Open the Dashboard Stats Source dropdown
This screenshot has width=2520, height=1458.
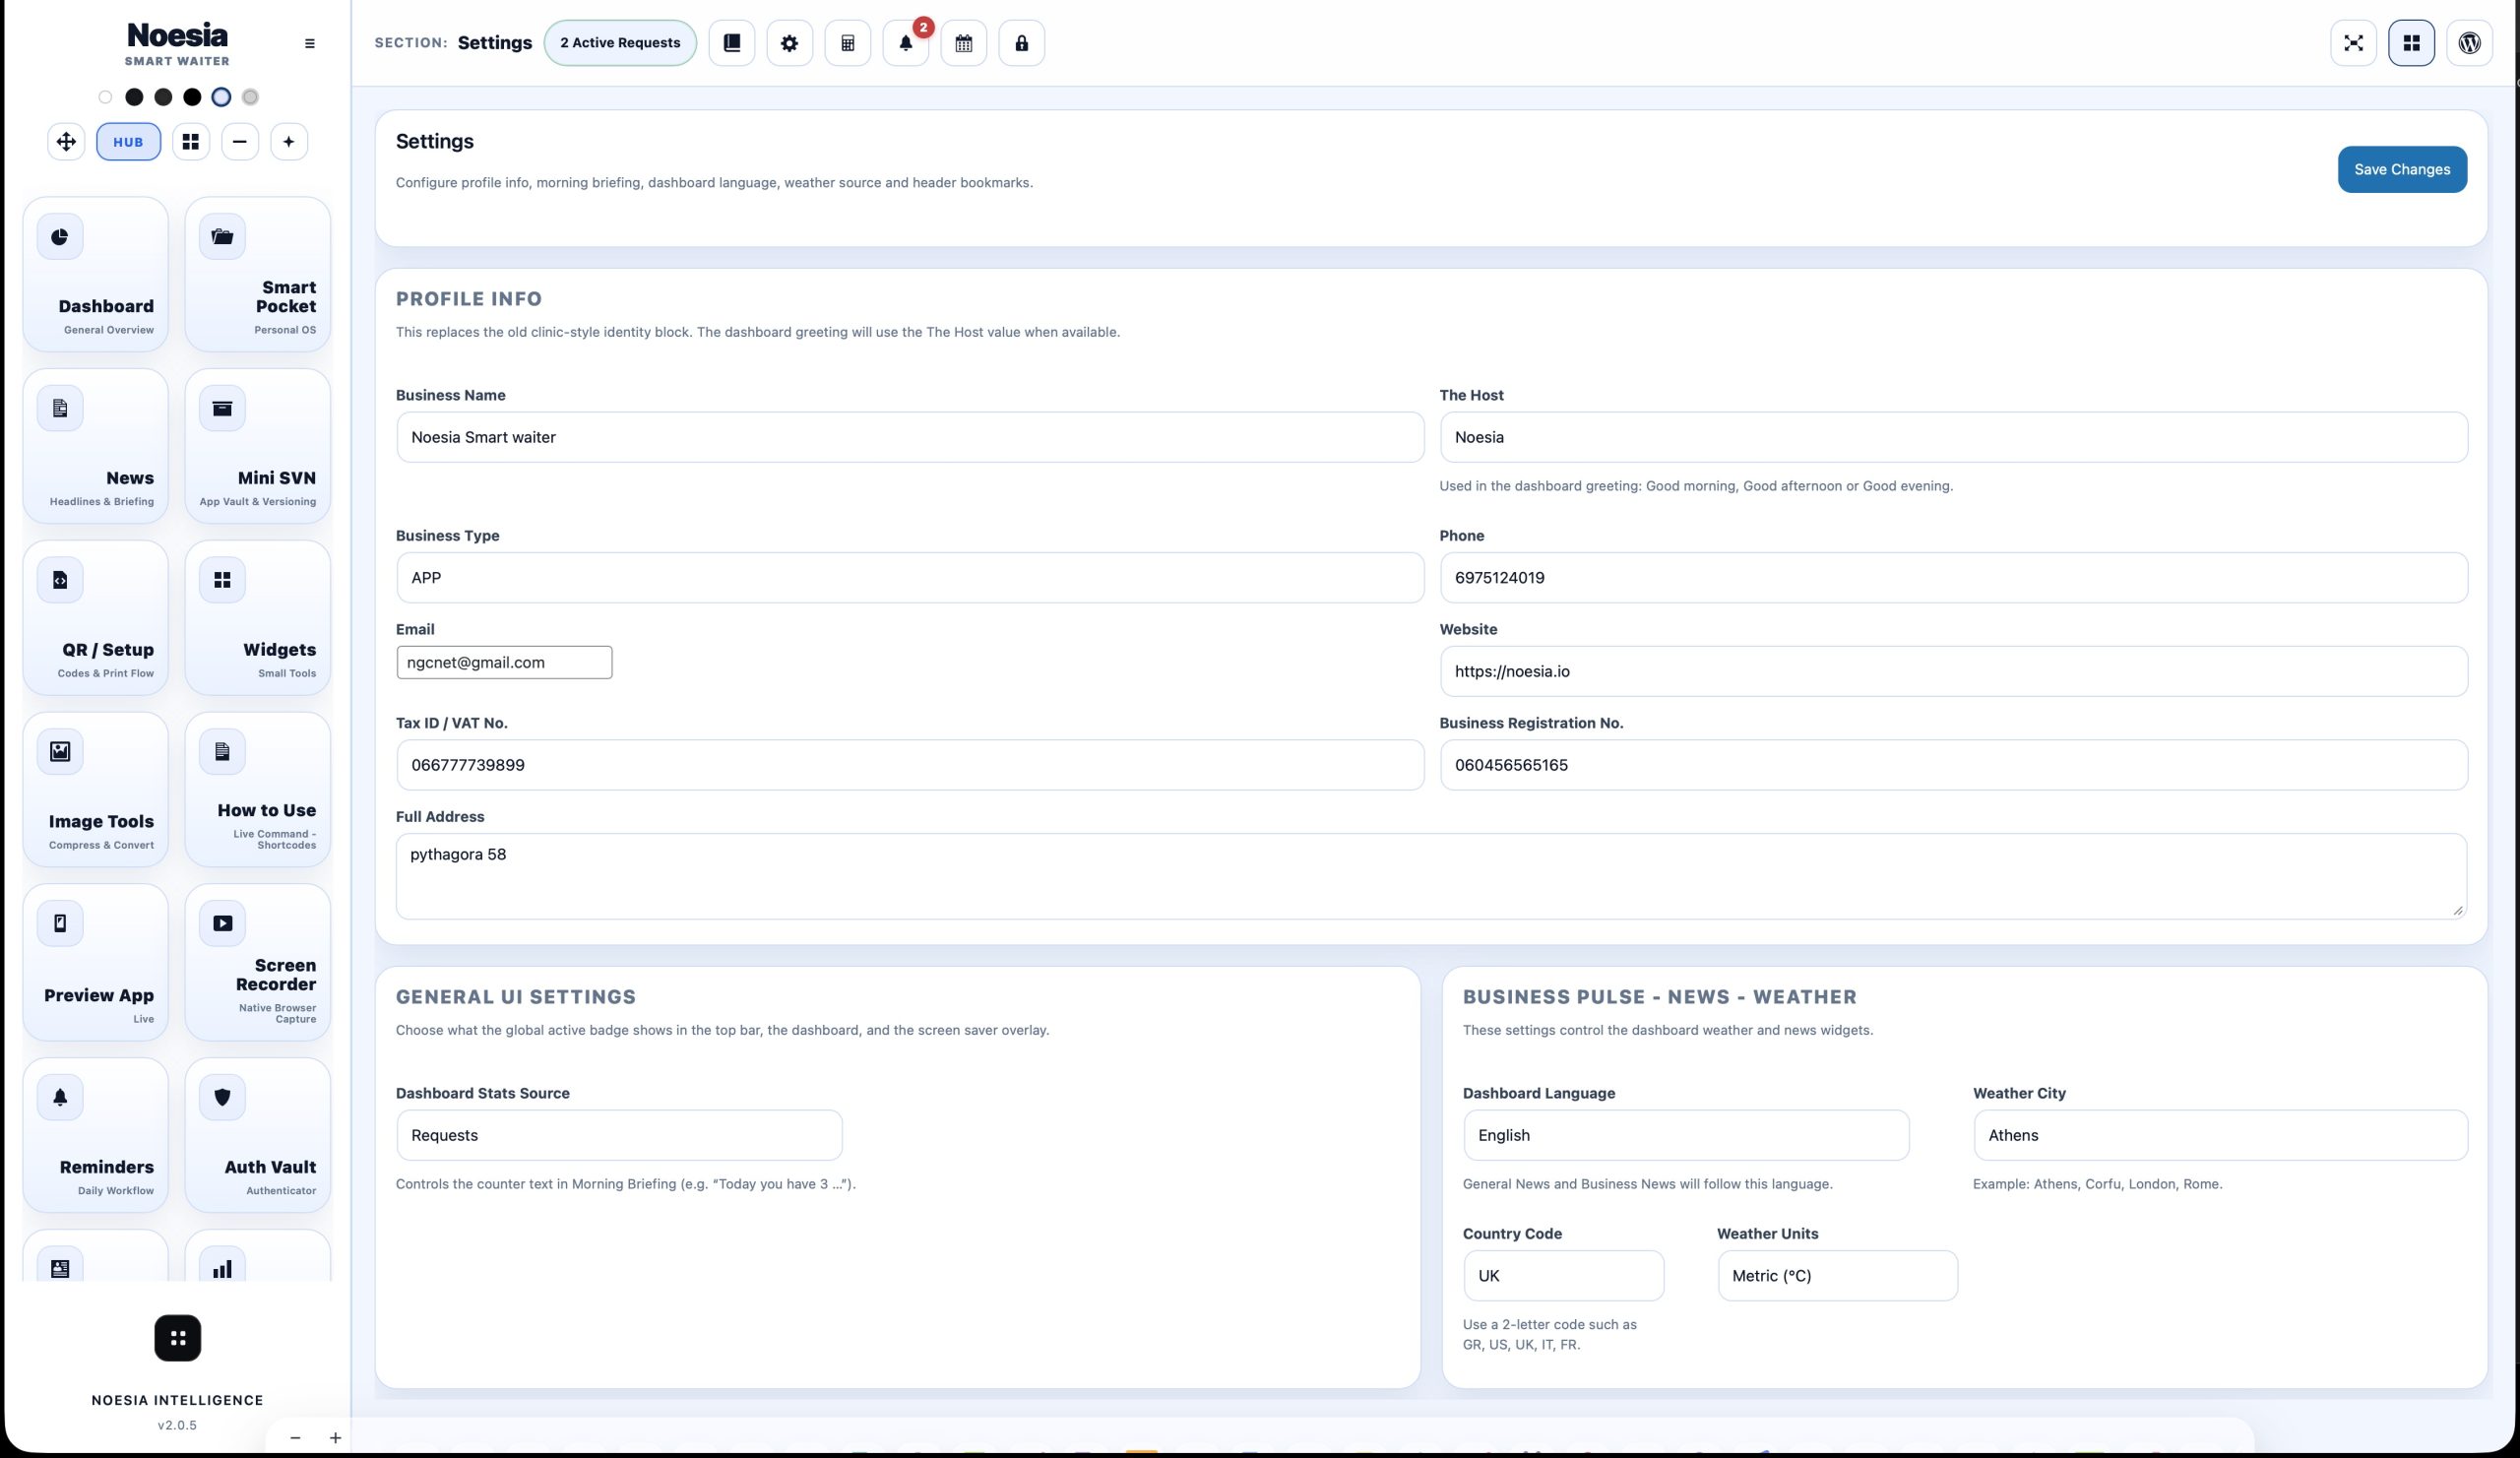tap(619, 1135)
